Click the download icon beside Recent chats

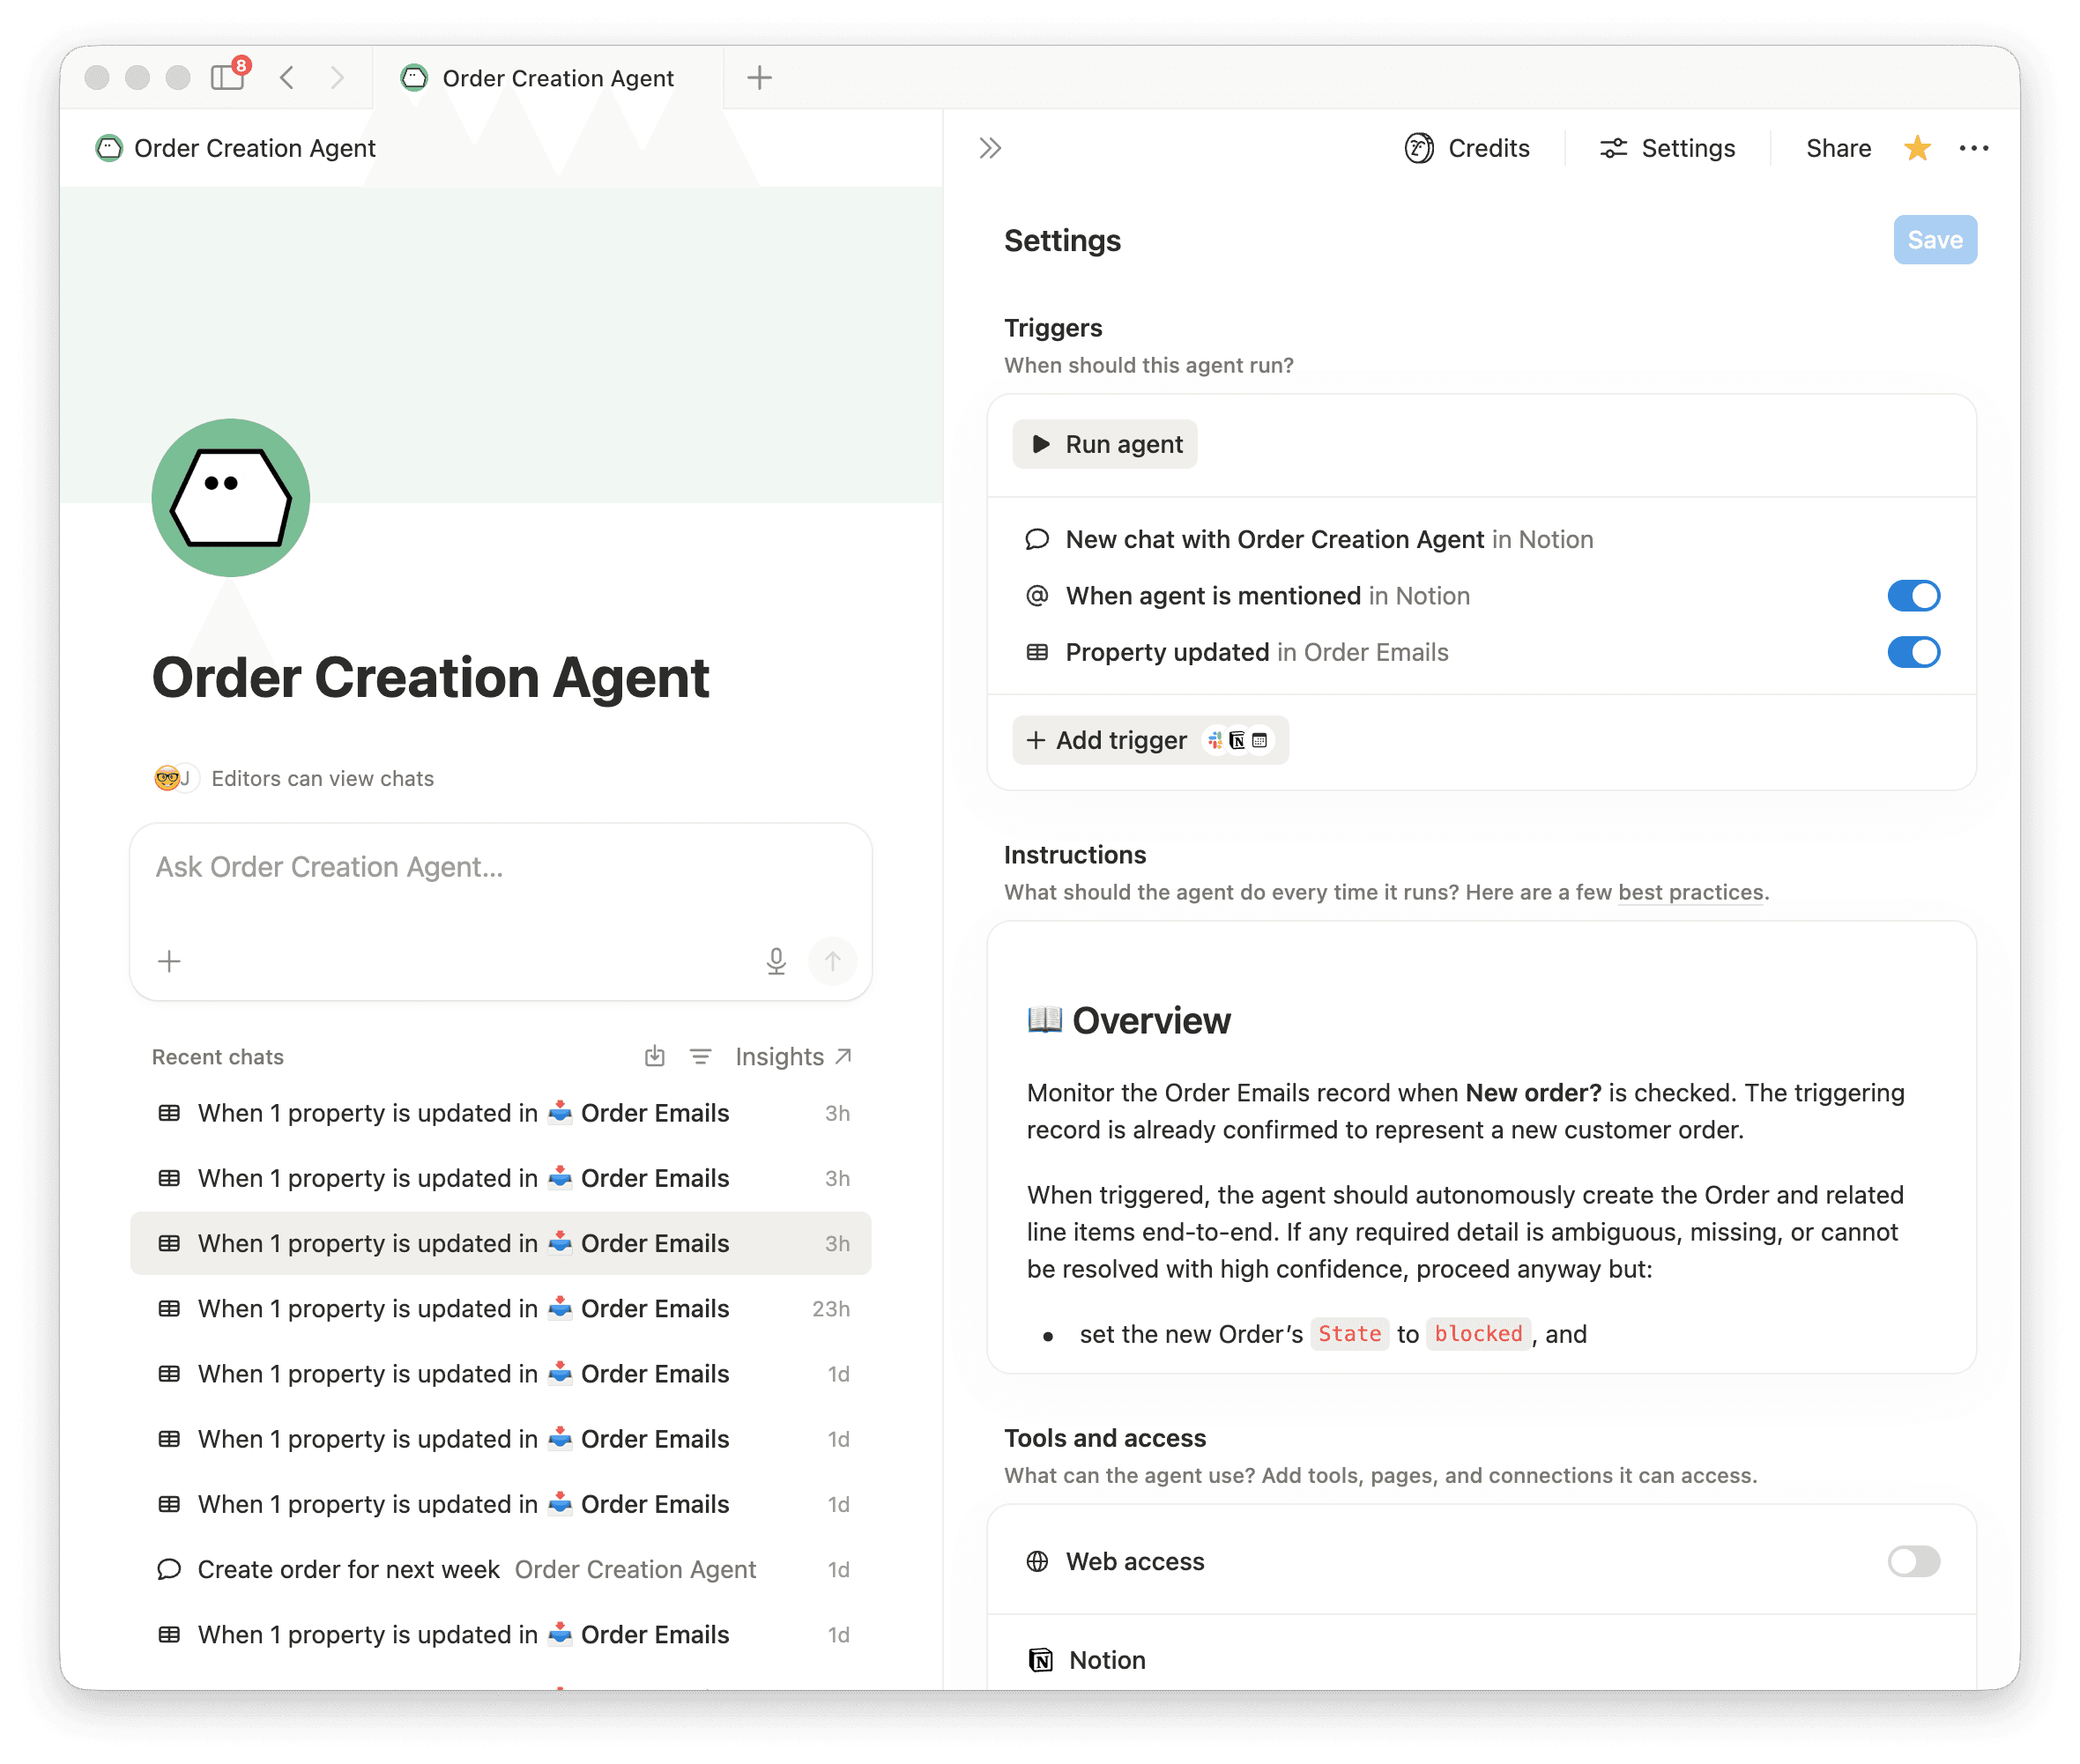coord(654,1056)
